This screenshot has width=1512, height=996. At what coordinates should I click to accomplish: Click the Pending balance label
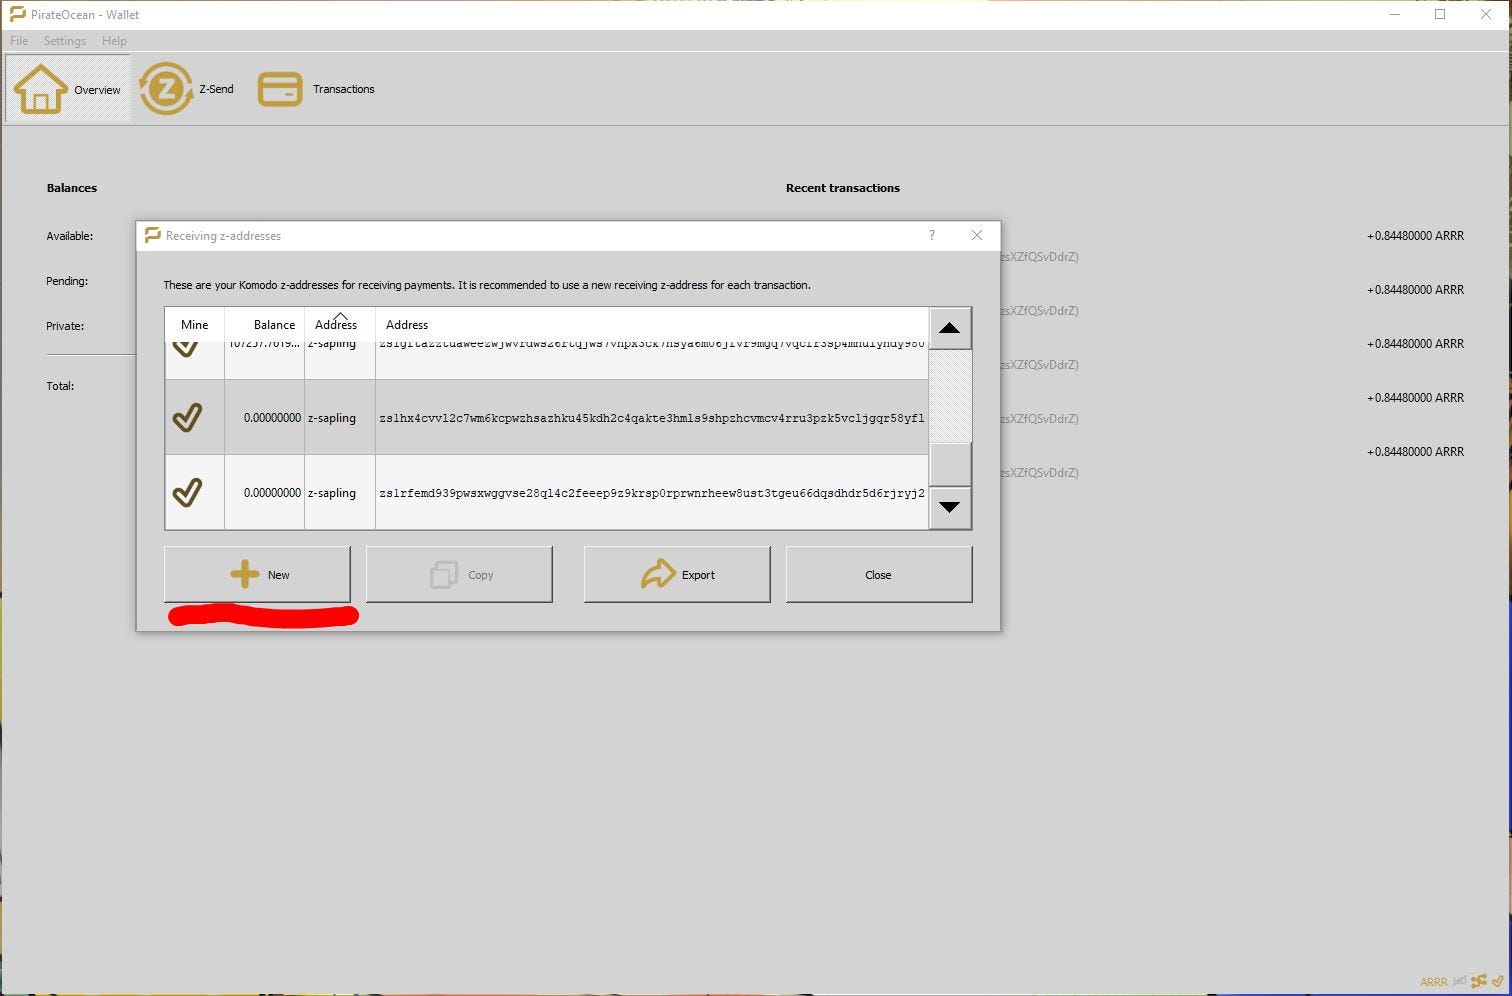[67, 281]
